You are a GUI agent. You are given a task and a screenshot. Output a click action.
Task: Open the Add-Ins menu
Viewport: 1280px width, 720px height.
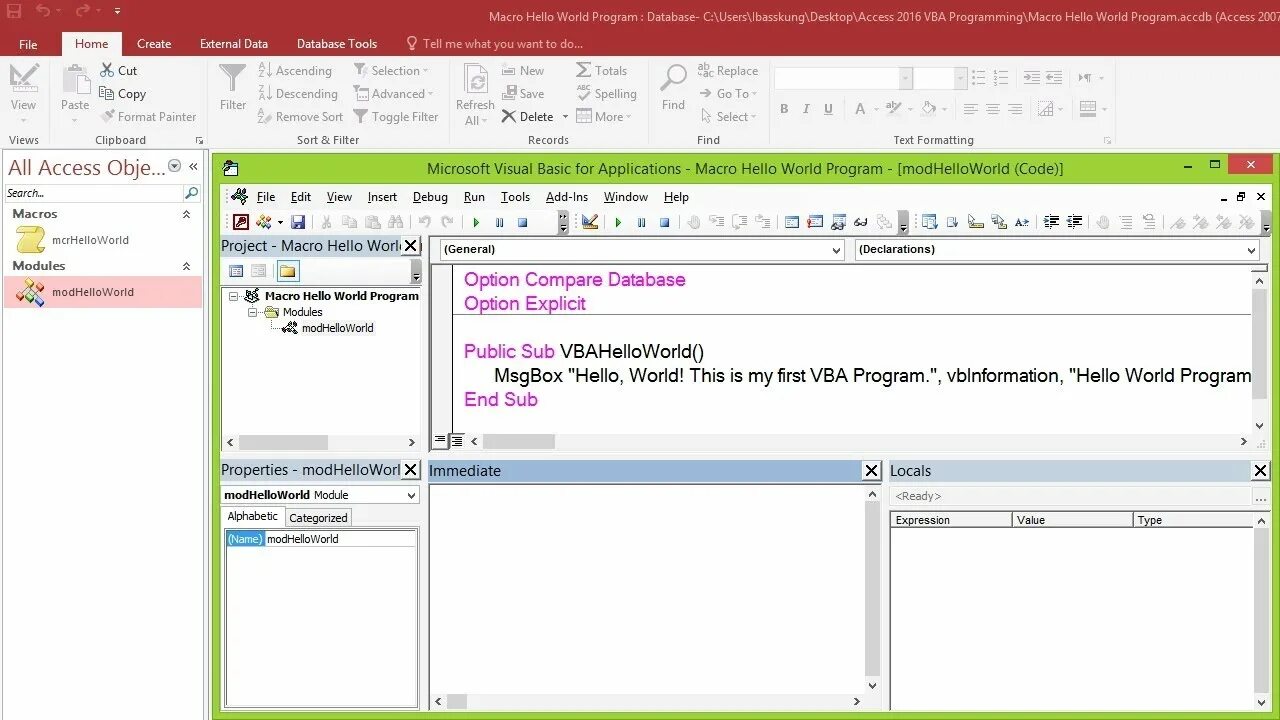(567, 197)
